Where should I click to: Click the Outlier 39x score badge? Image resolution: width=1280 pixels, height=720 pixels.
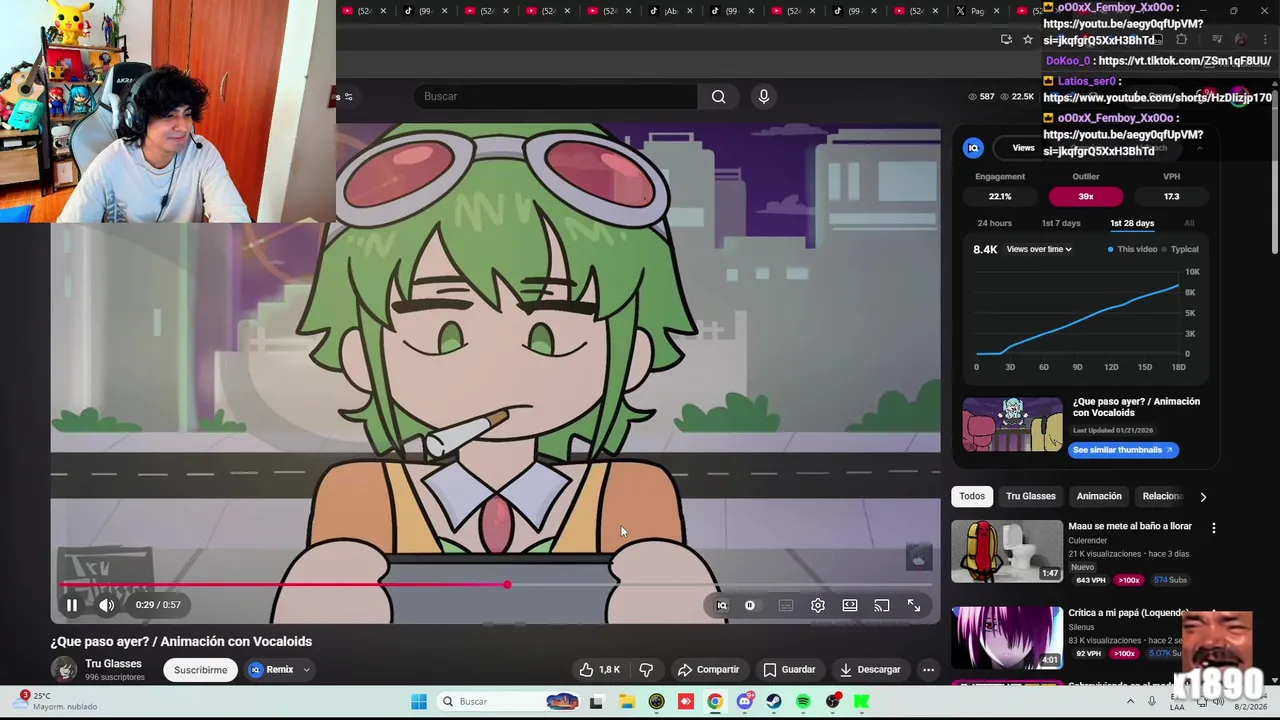click(1085, 196)
